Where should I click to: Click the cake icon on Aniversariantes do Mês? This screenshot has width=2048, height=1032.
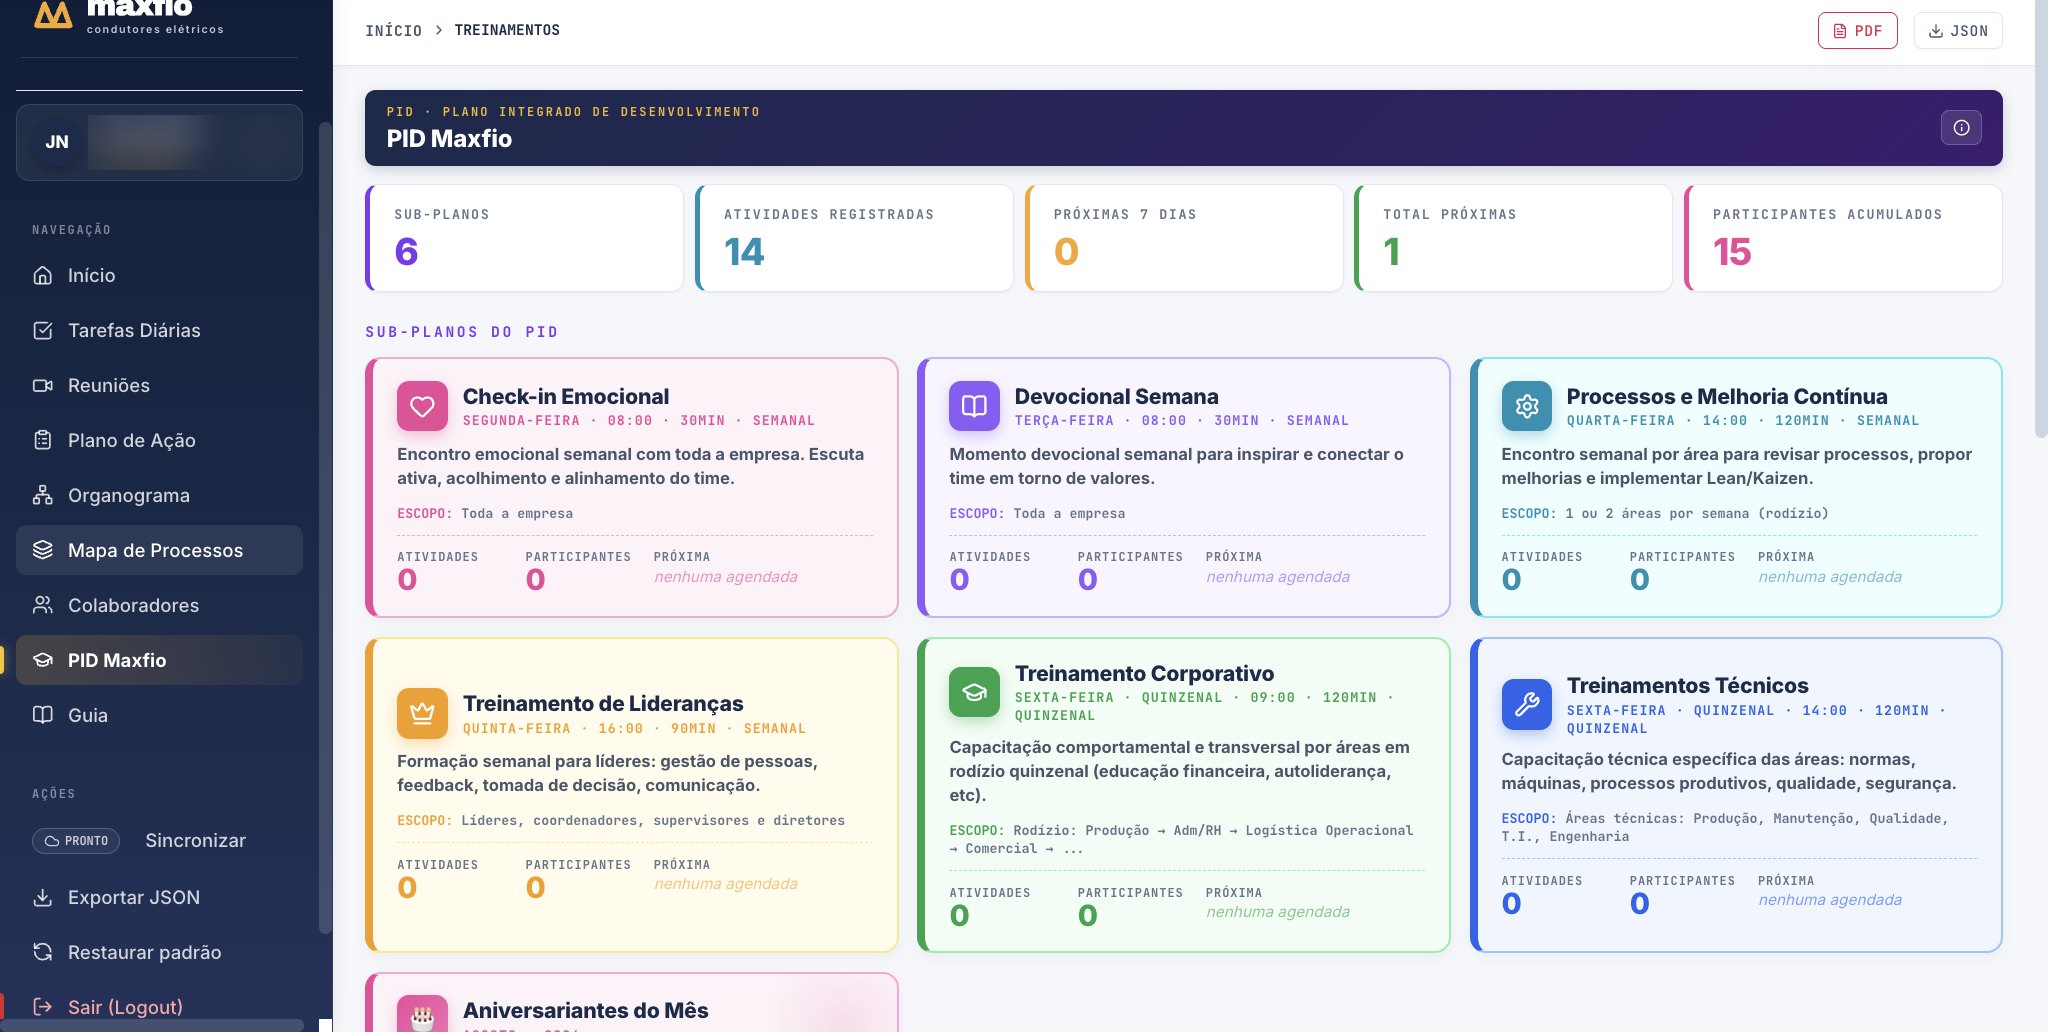click(x=422, y=1015)
